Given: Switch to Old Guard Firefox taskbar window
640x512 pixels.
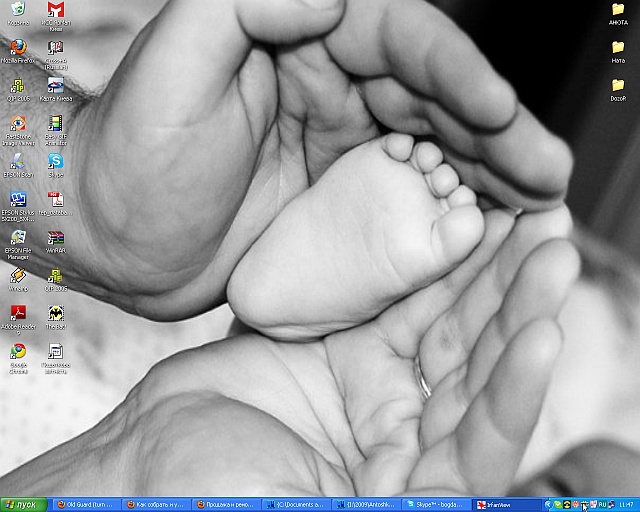Looking at the screenshot, I should pyautogui.click(x=88, y=505).
